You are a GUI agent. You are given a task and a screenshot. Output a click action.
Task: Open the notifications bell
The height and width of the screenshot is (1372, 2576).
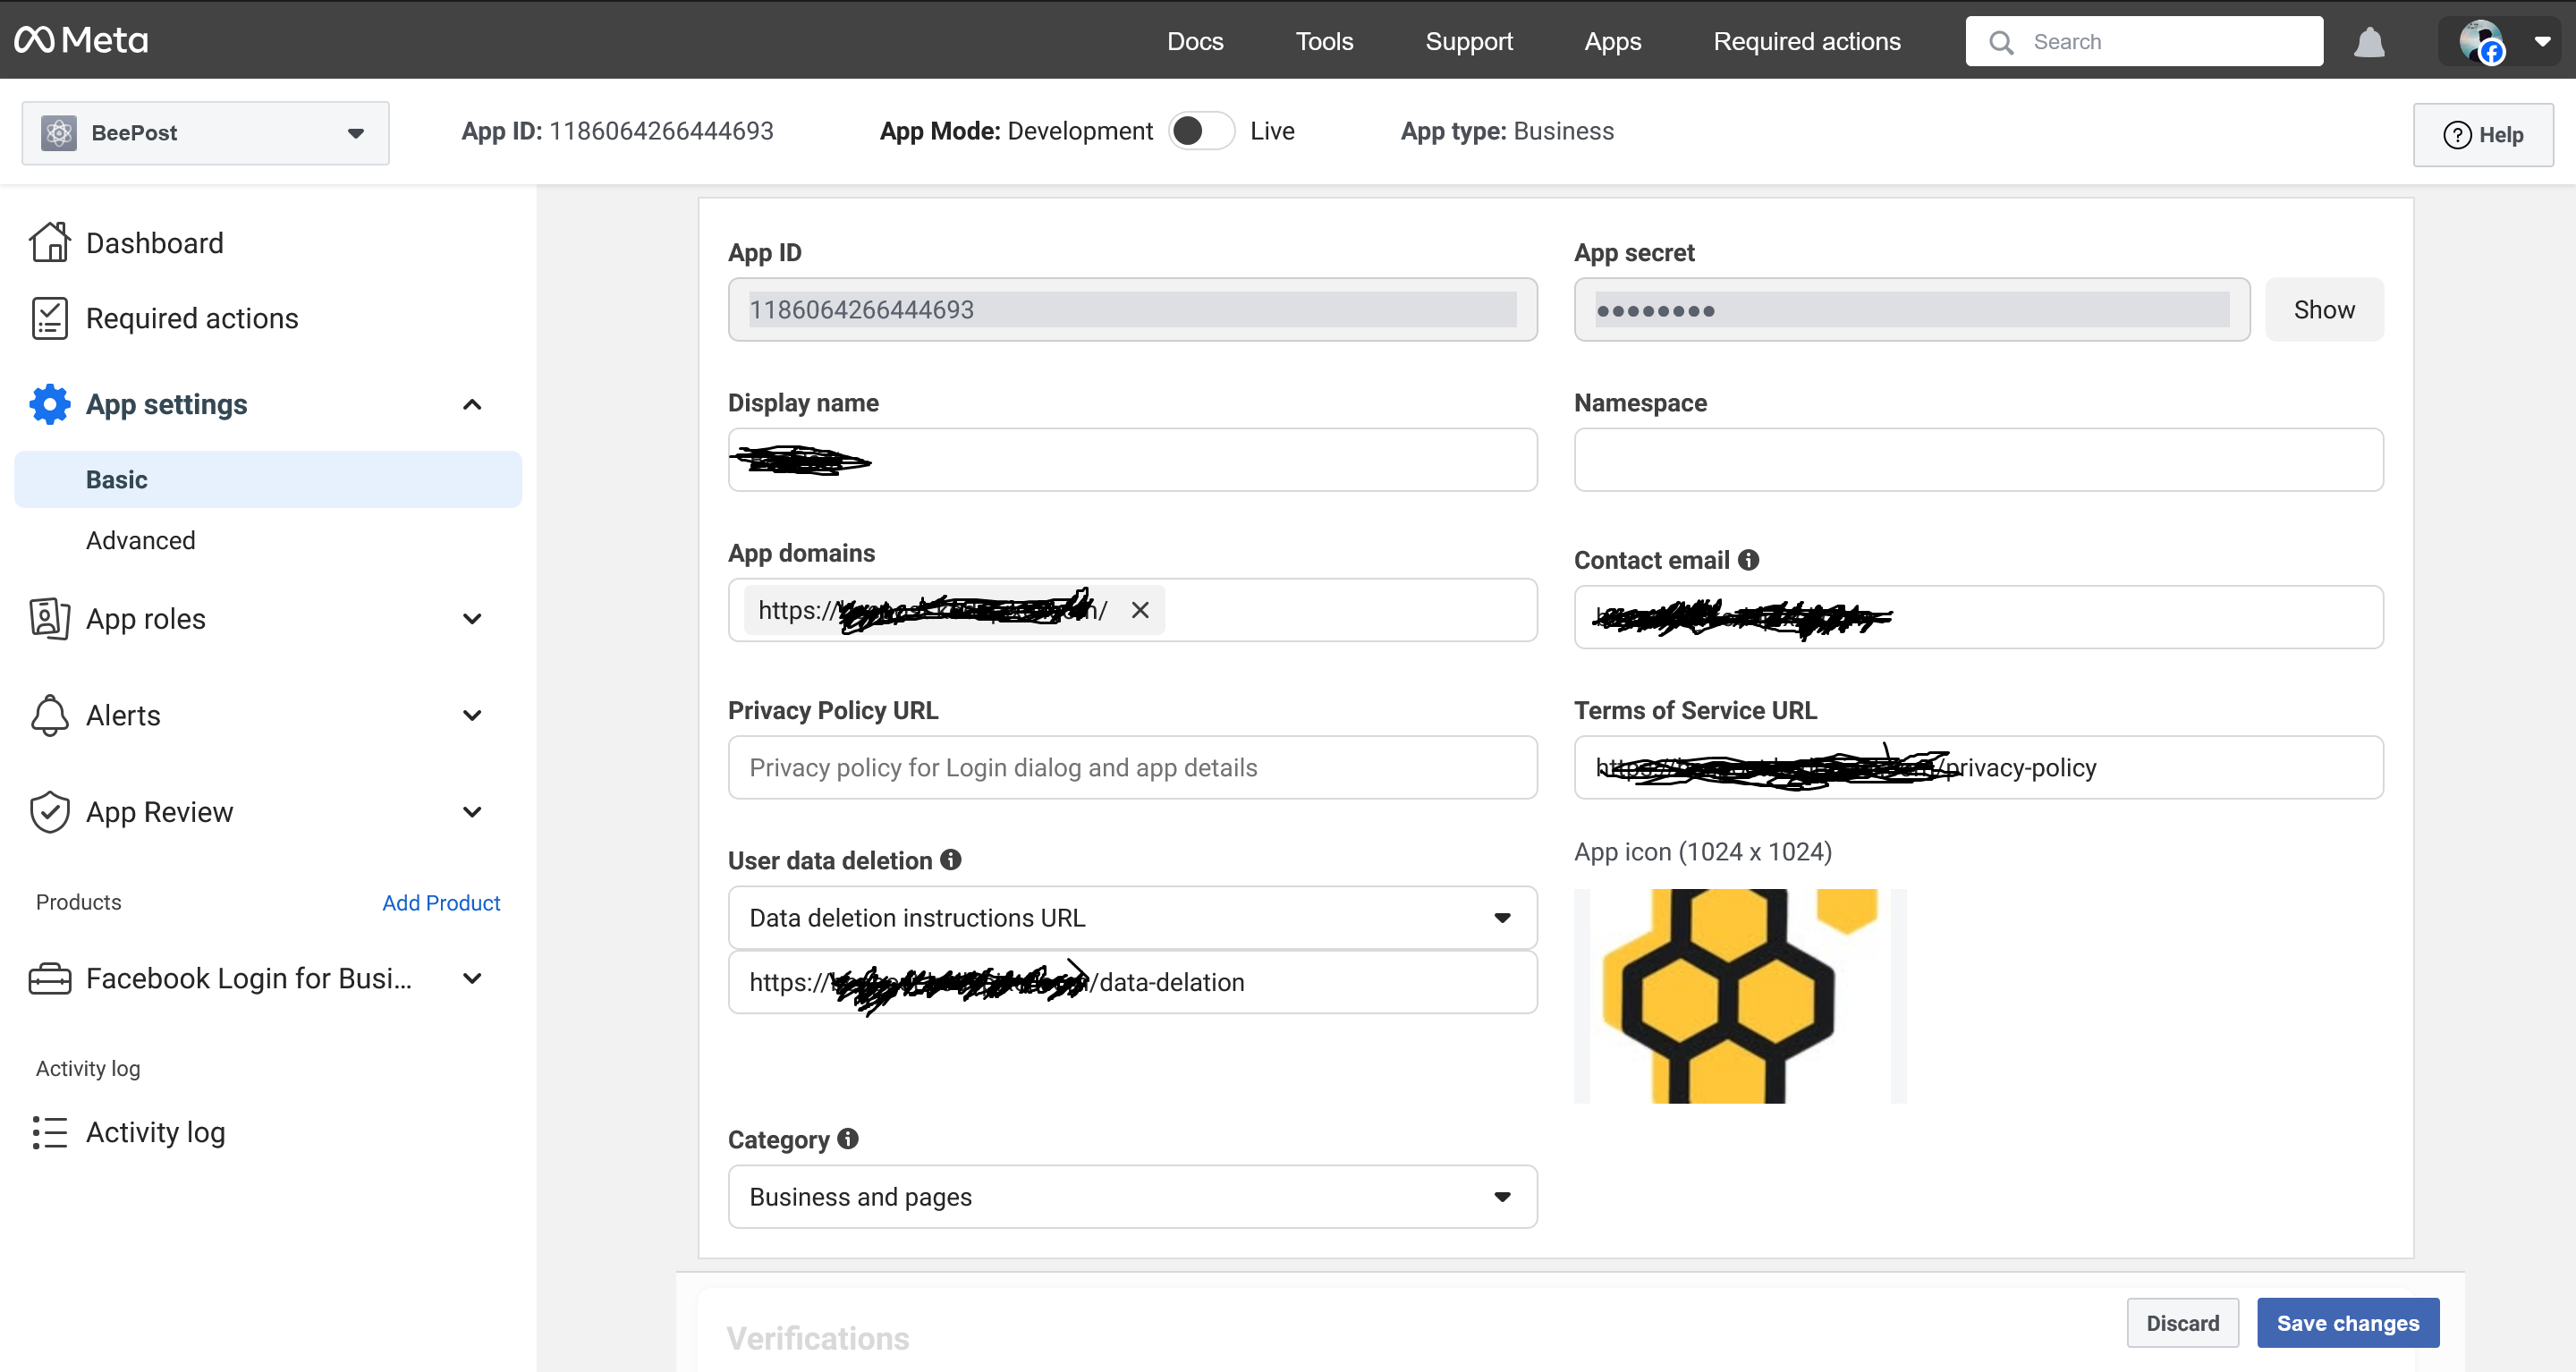pos(2369,42)
